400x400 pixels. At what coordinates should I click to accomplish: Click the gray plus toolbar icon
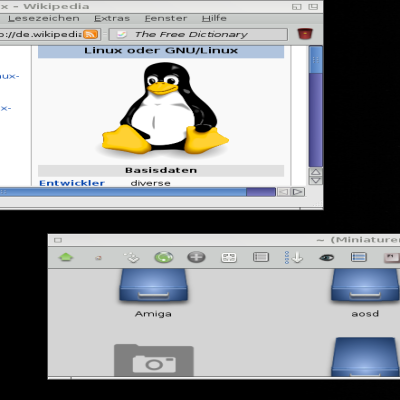pyautogui.click(x=196, y=257)
